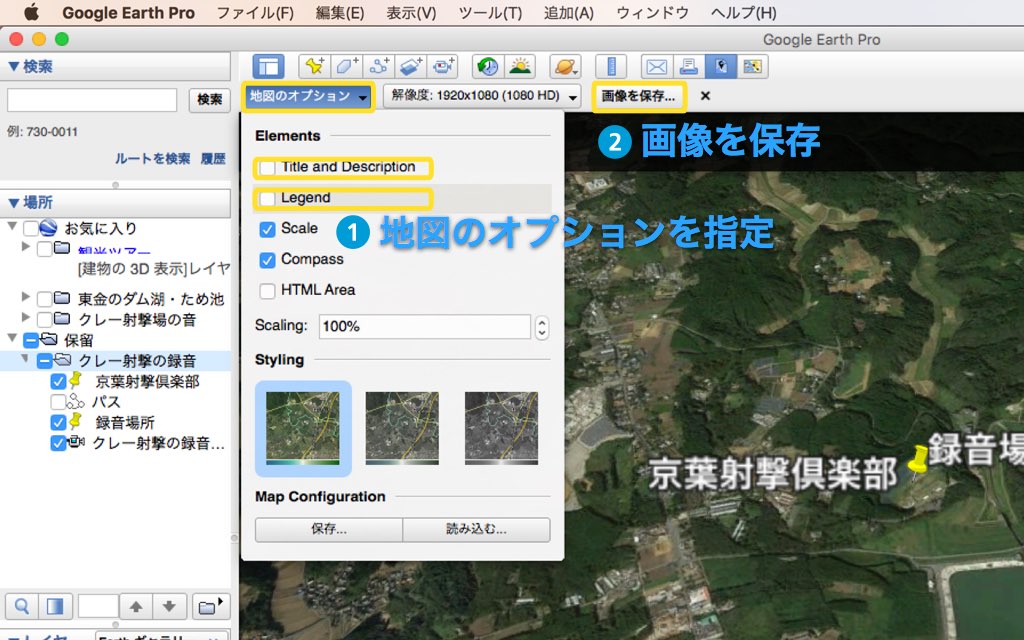Enable the Legend checkbox
The image size is (1024, 640).
(267, 198)
